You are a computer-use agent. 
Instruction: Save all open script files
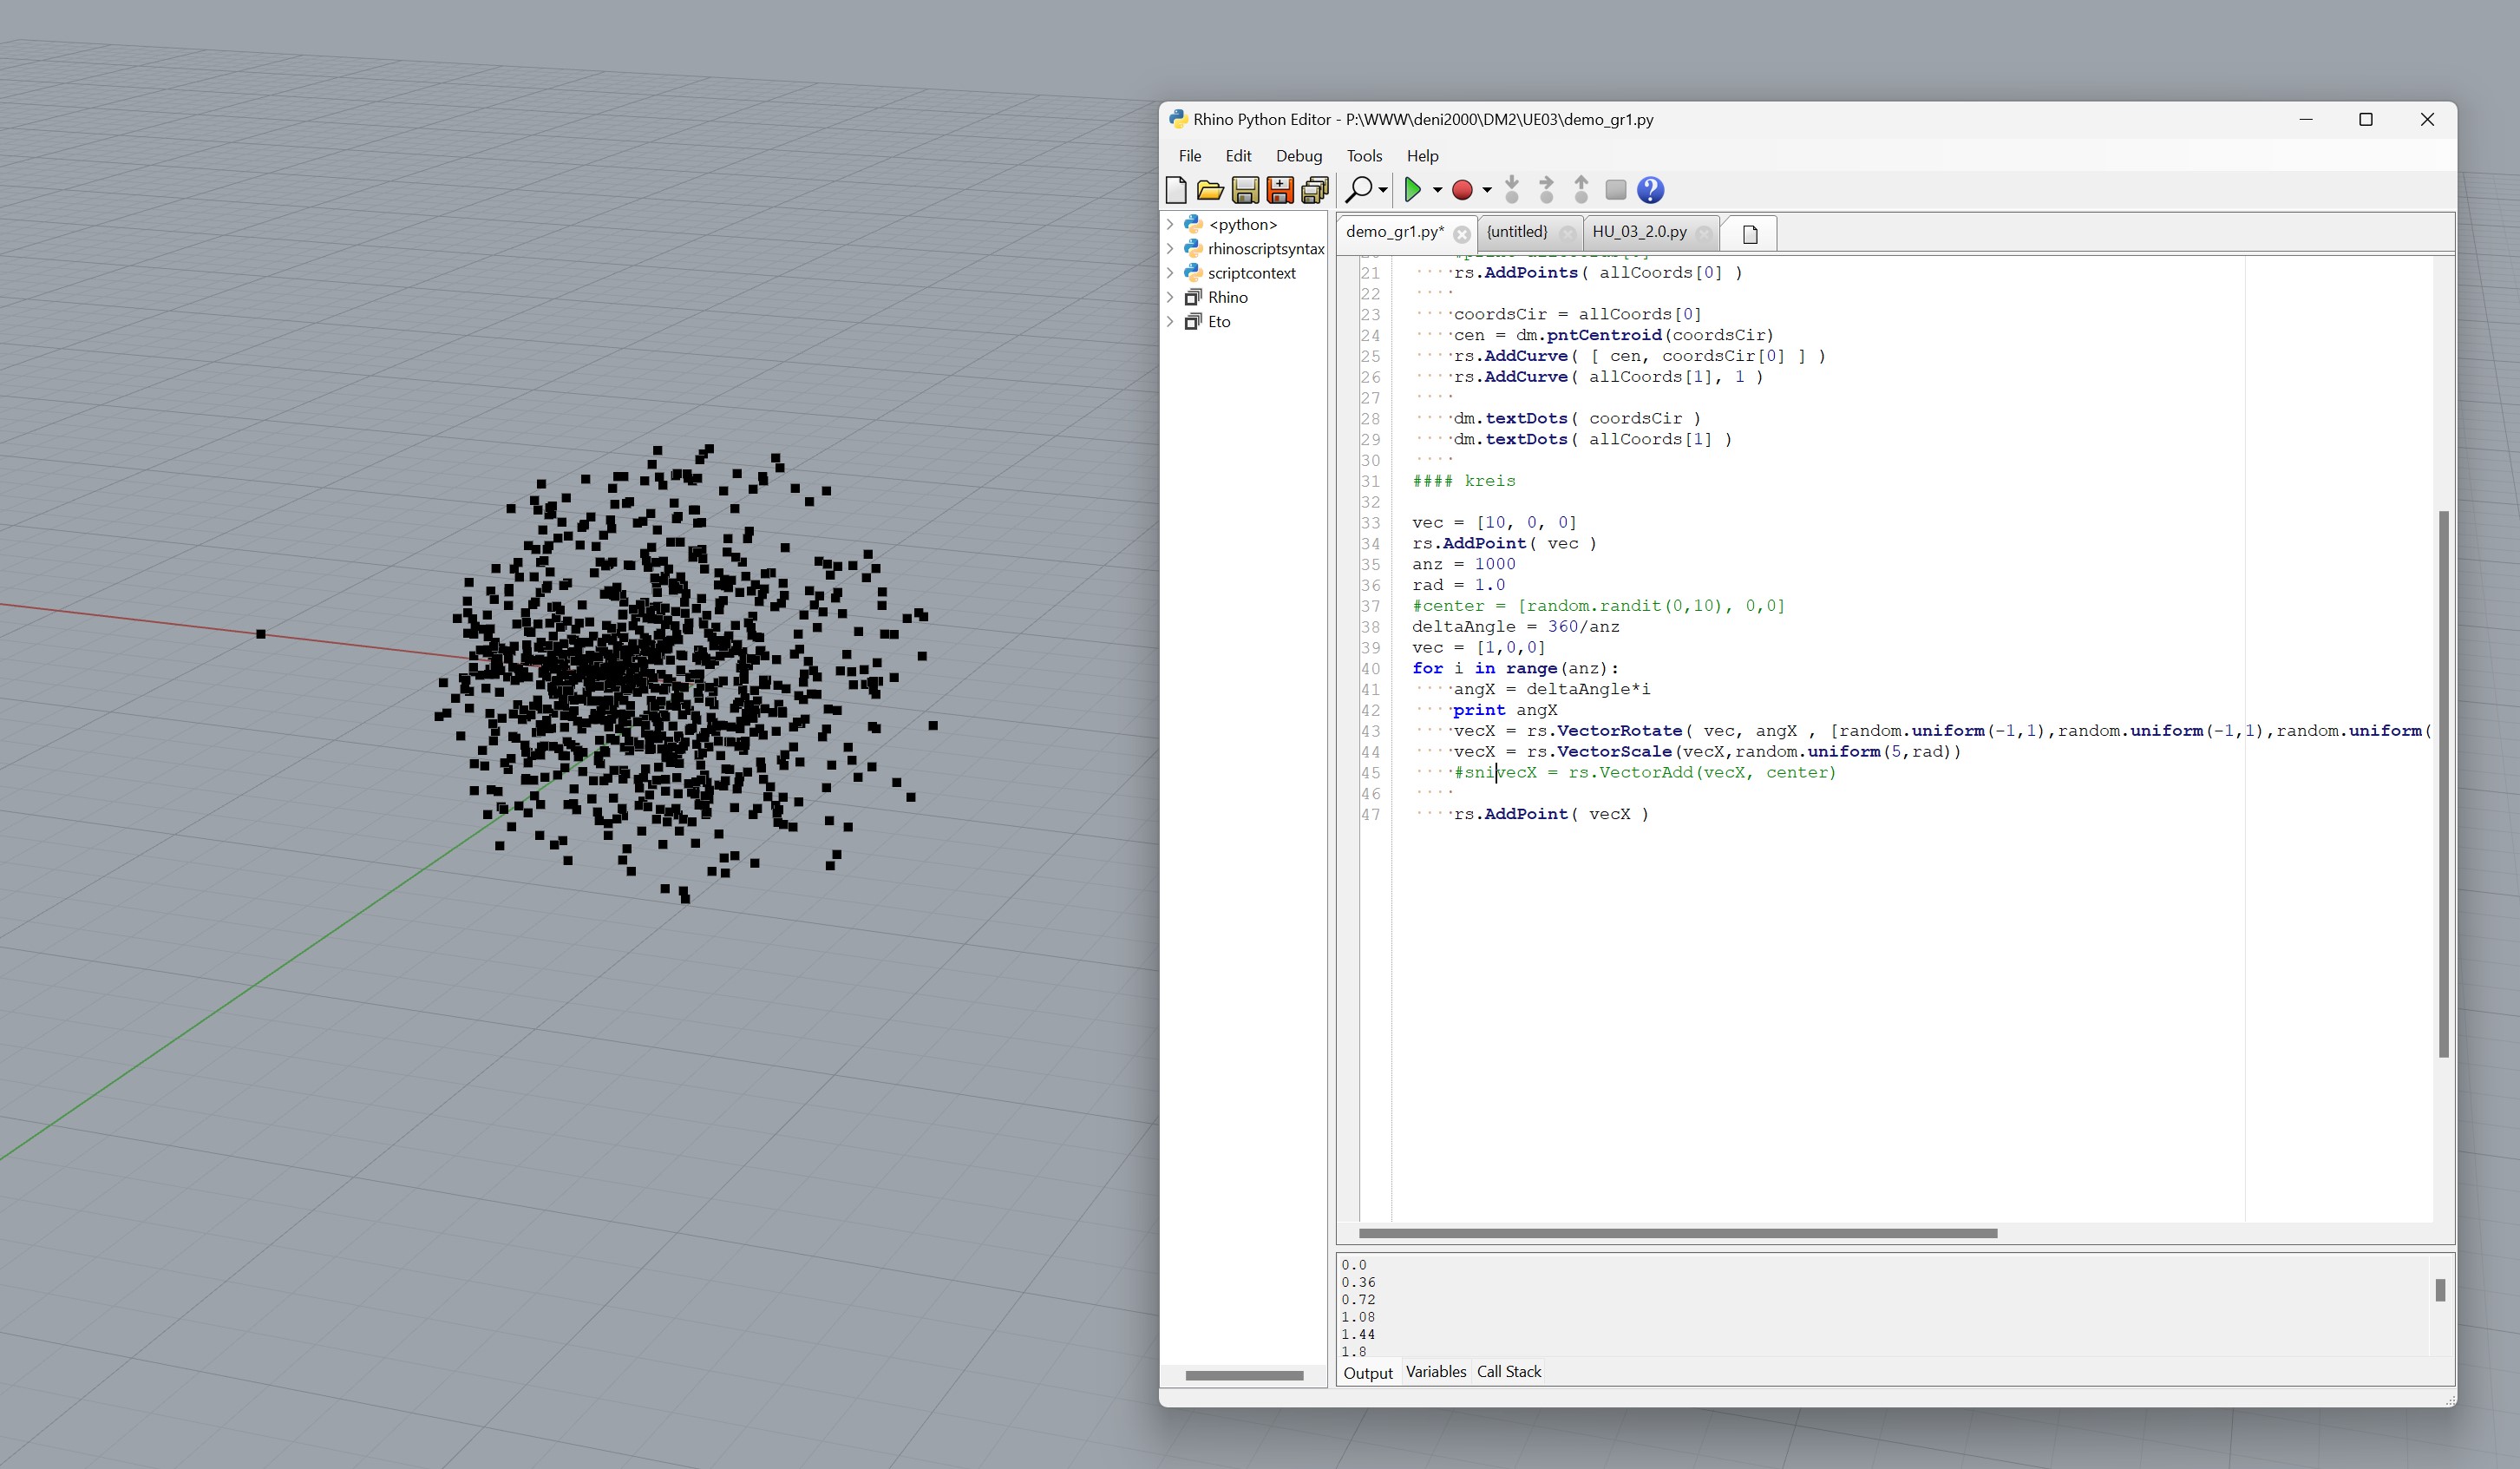1314,190
